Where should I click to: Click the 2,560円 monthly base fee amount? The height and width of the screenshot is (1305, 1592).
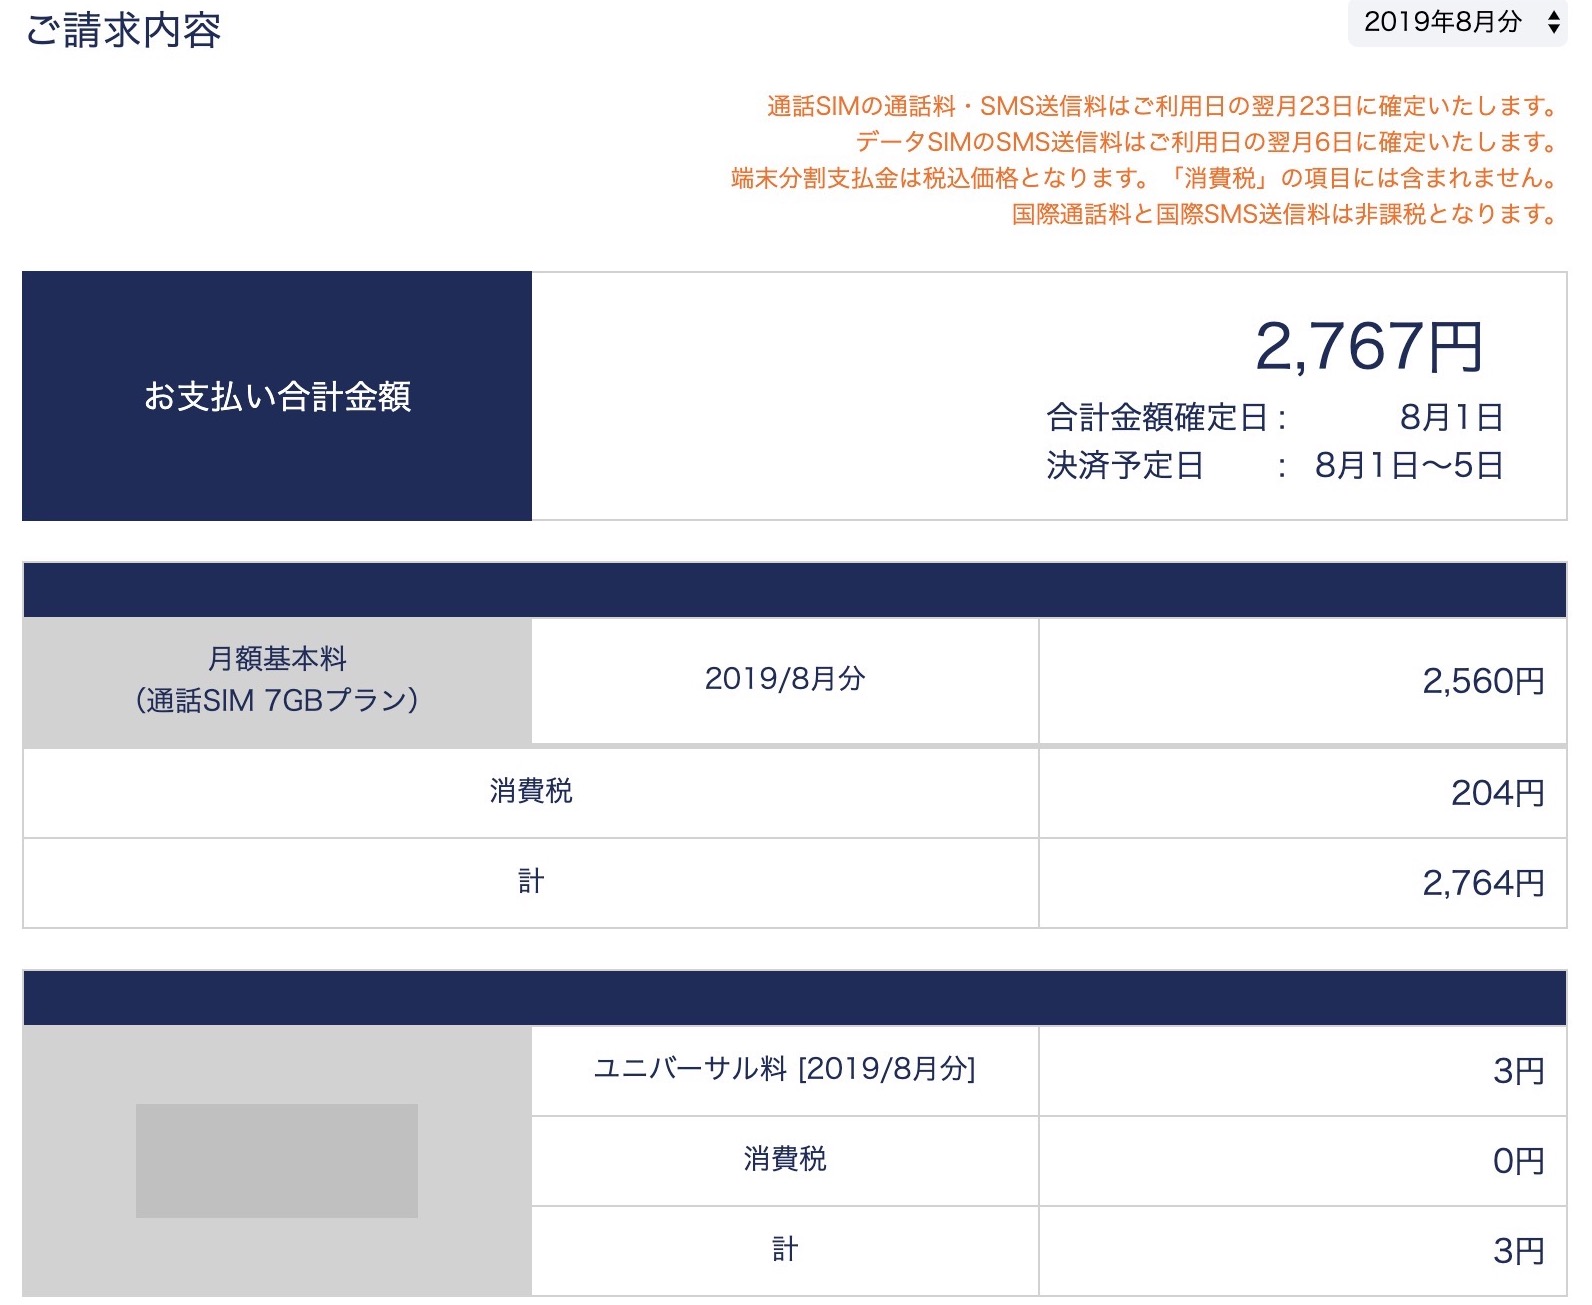(1483, 682)
